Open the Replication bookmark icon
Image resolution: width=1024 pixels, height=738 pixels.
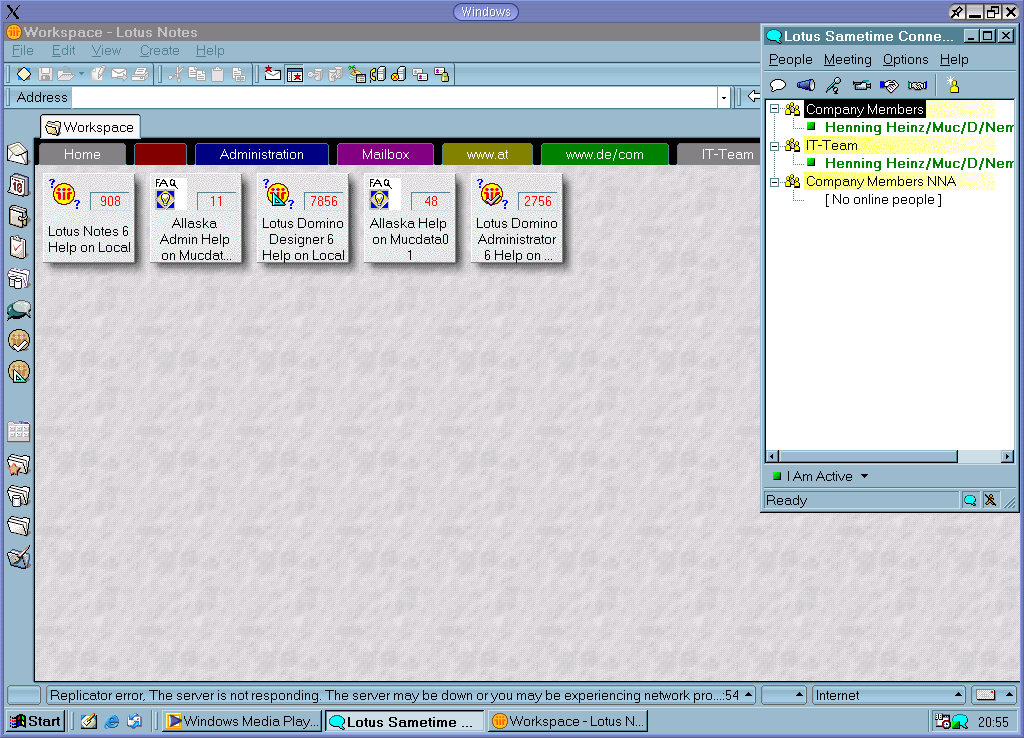(x=18, y=279)
